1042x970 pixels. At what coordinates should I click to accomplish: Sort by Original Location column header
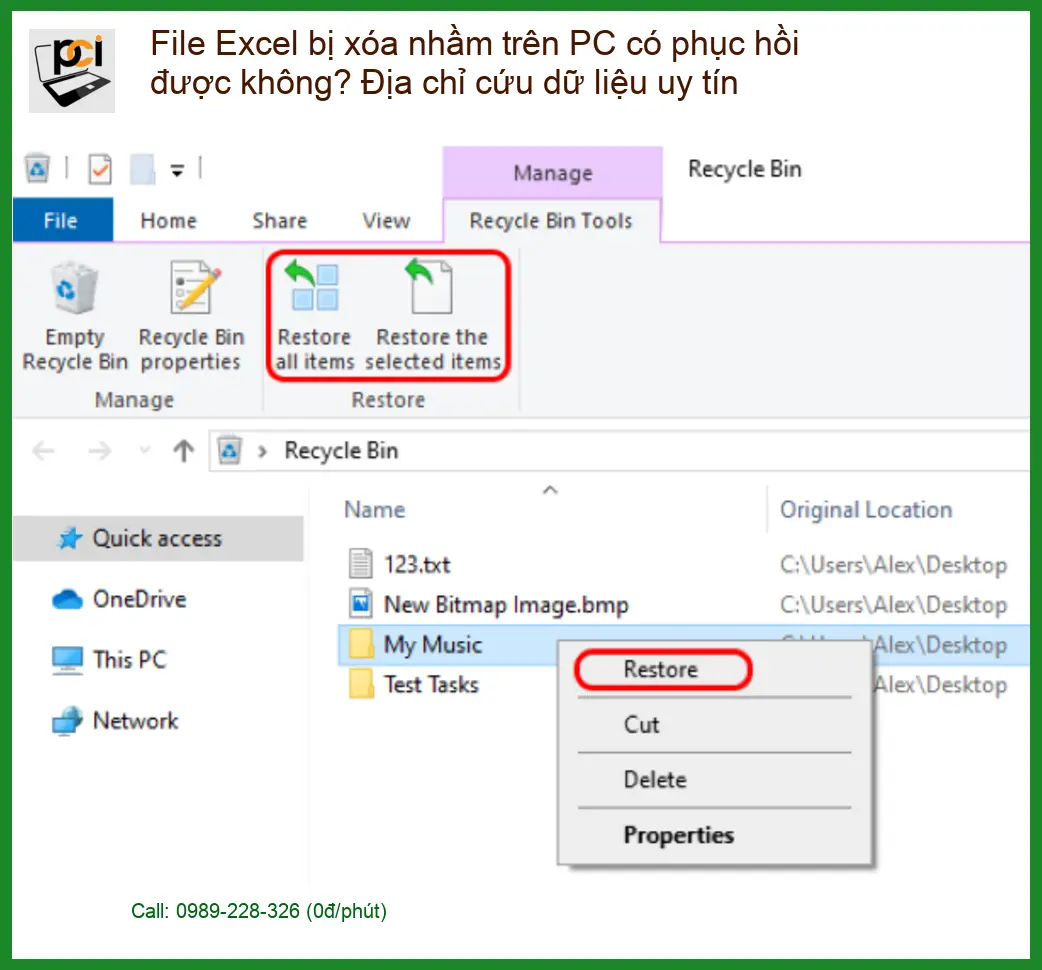(866, 510)
